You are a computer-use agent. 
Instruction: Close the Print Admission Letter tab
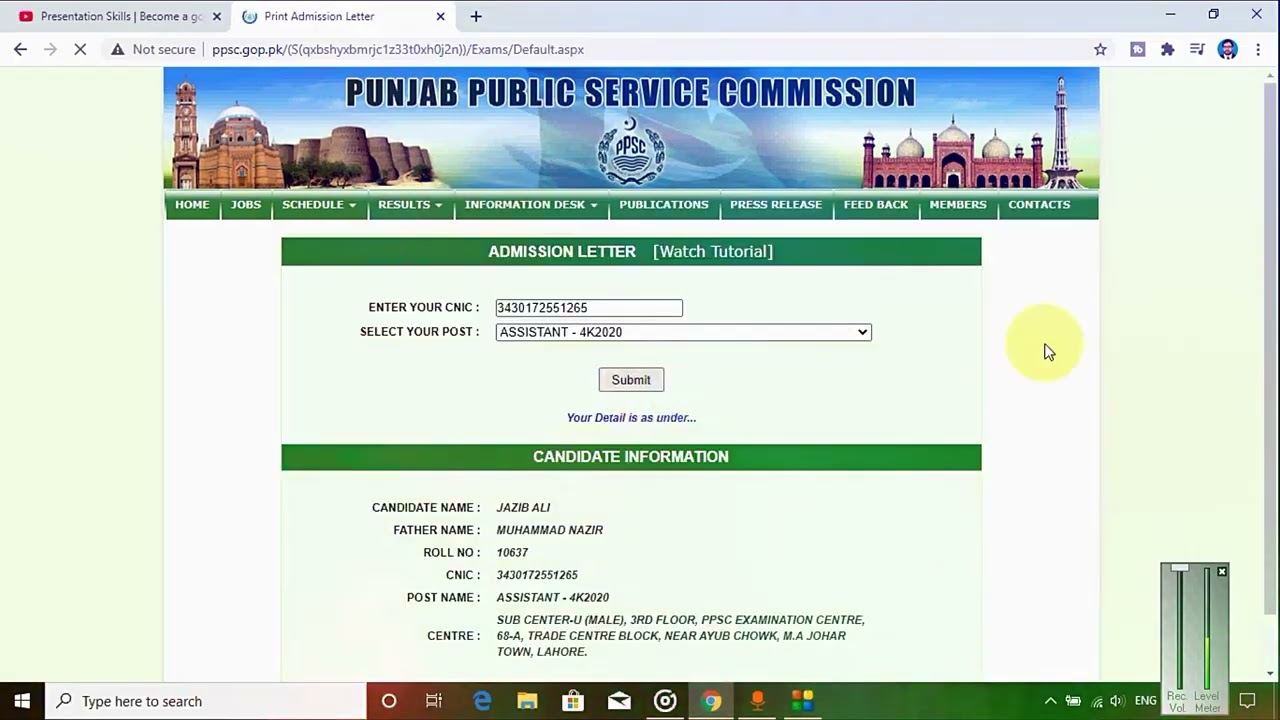pos(440,16)
